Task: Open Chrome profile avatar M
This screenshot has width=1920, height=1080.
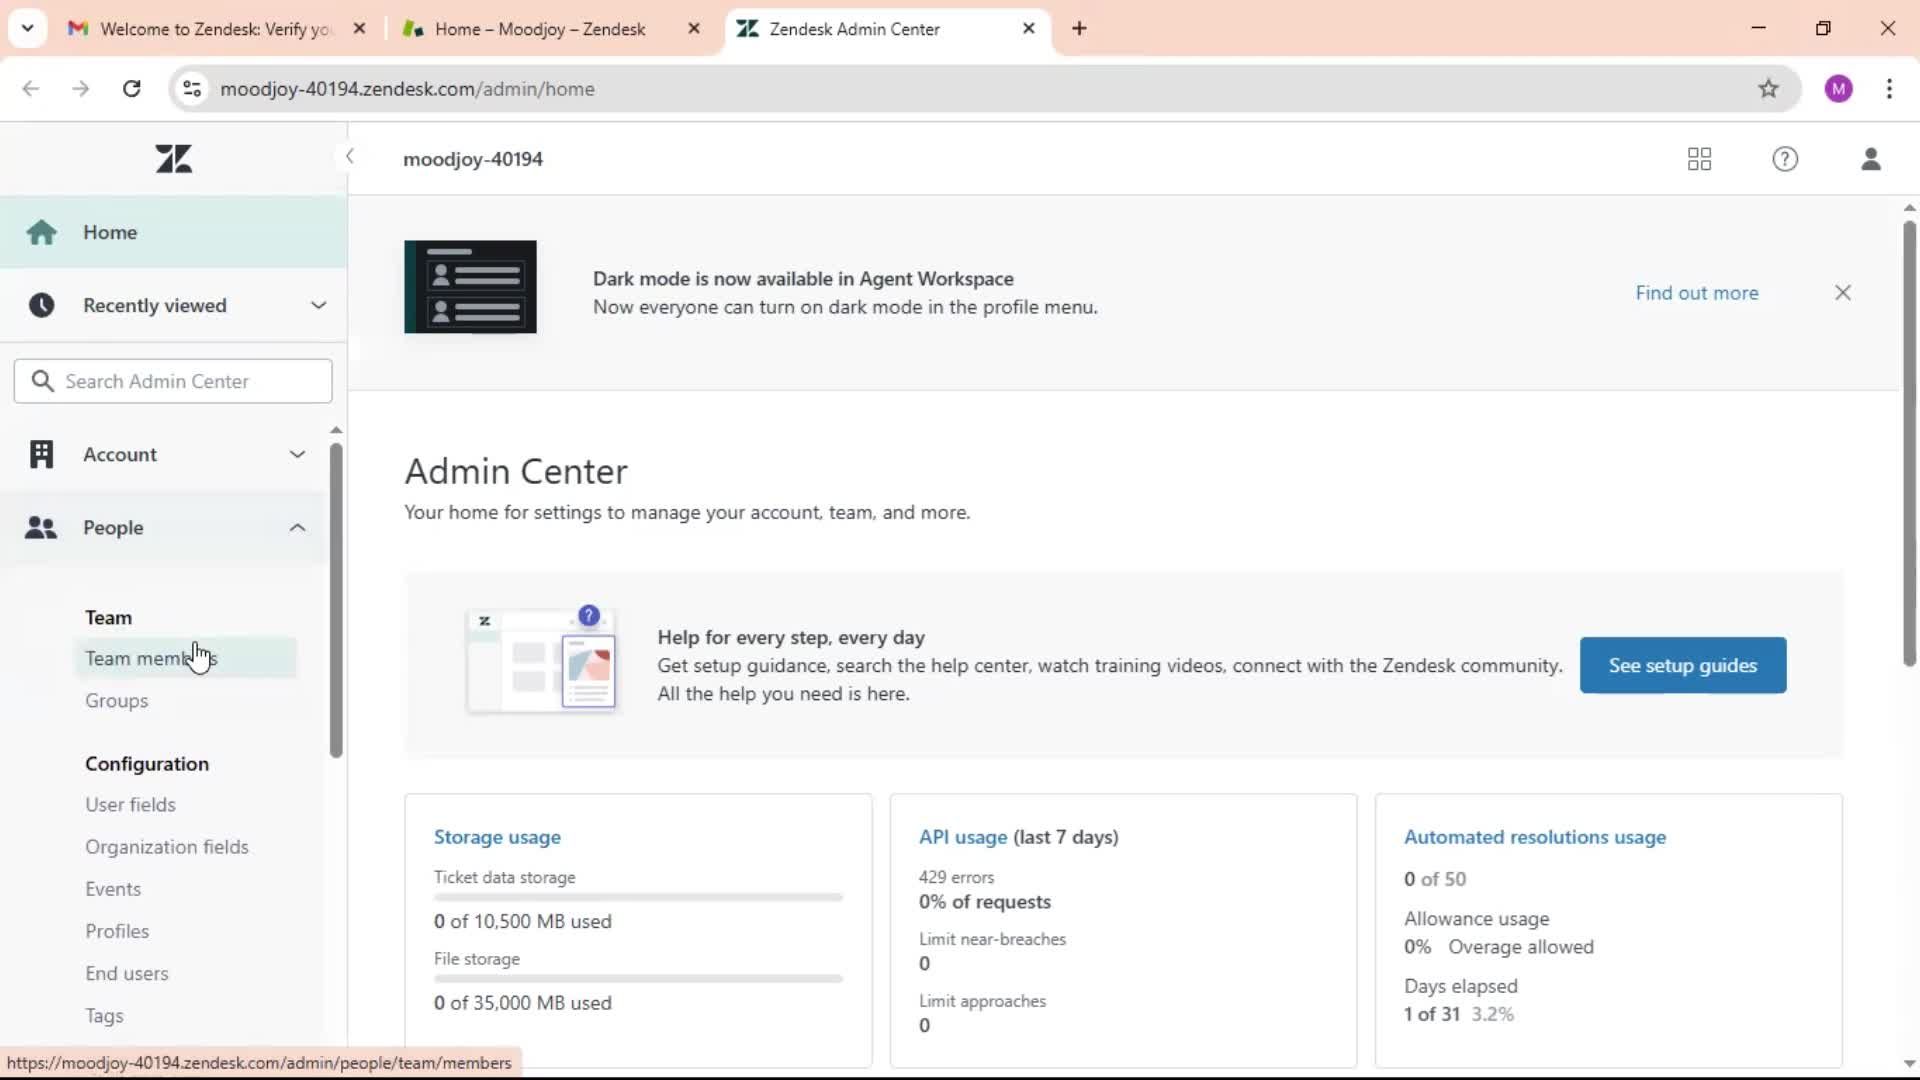Action: click(1838, 89)
